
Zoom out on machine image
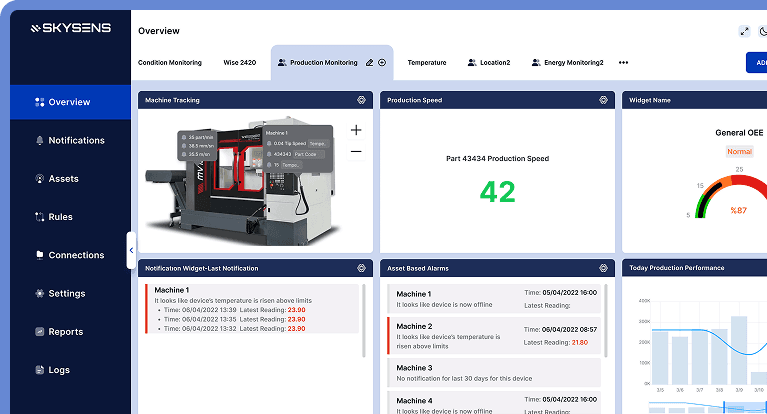[x=356, y=152]
